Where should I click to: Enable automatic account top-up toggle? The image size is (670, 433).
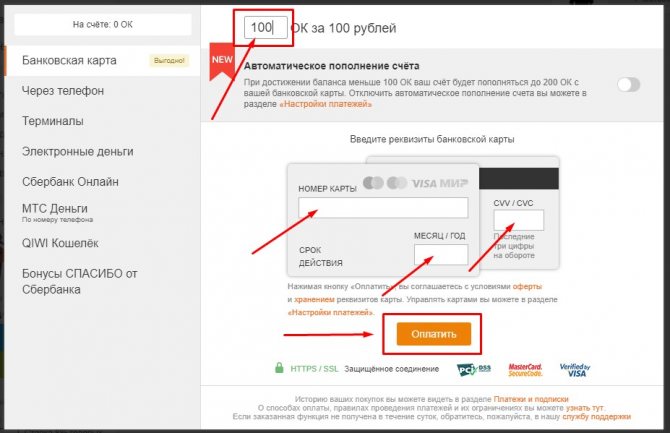click(629, 85)
